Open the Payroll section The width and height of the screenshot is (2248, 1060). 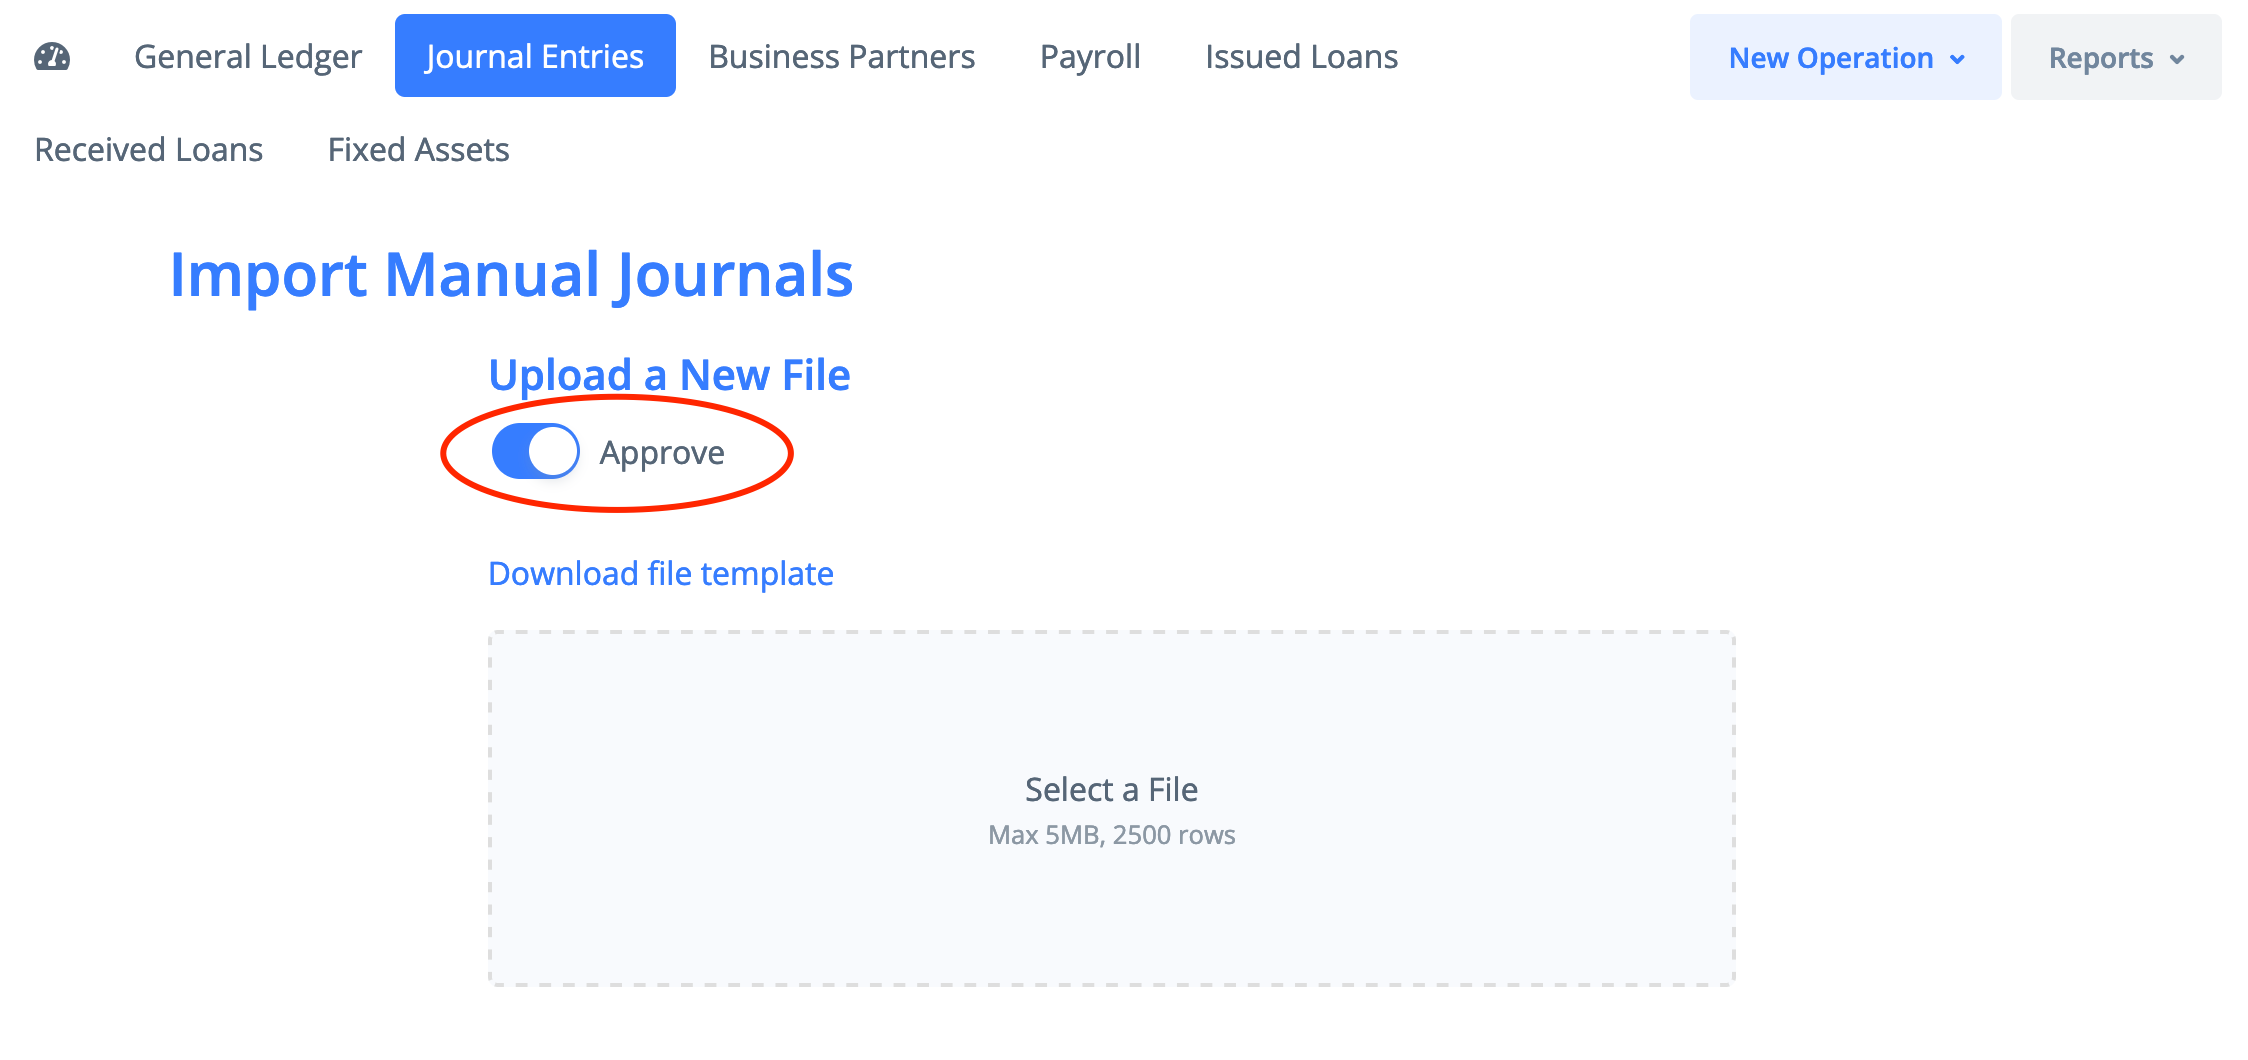(x=1090, y=56)
